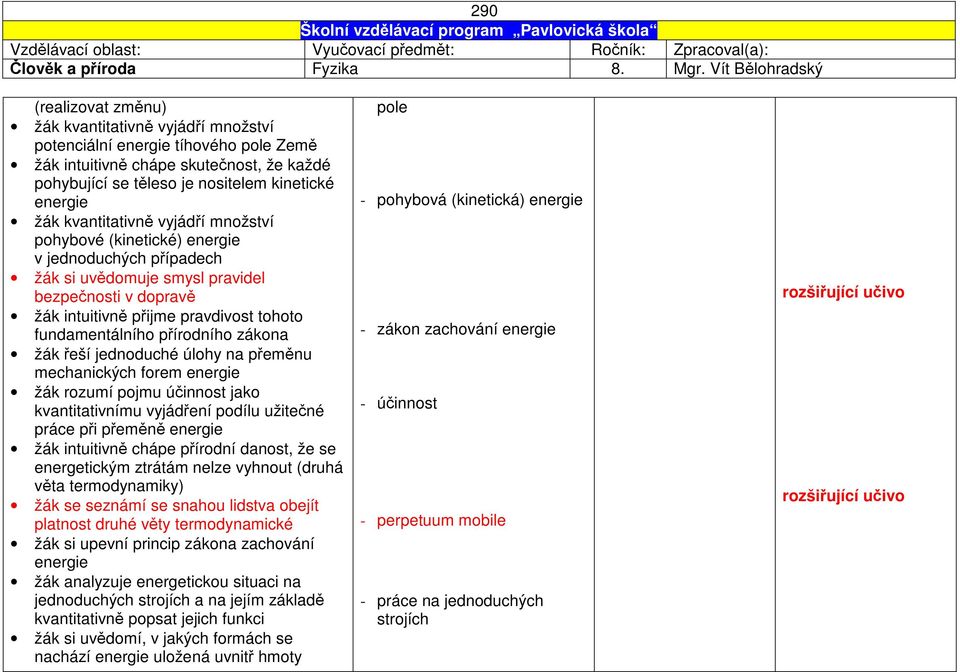The image size is (960, 672).
Task: Click topic "zákon zachování energie"
Action: 466,329
